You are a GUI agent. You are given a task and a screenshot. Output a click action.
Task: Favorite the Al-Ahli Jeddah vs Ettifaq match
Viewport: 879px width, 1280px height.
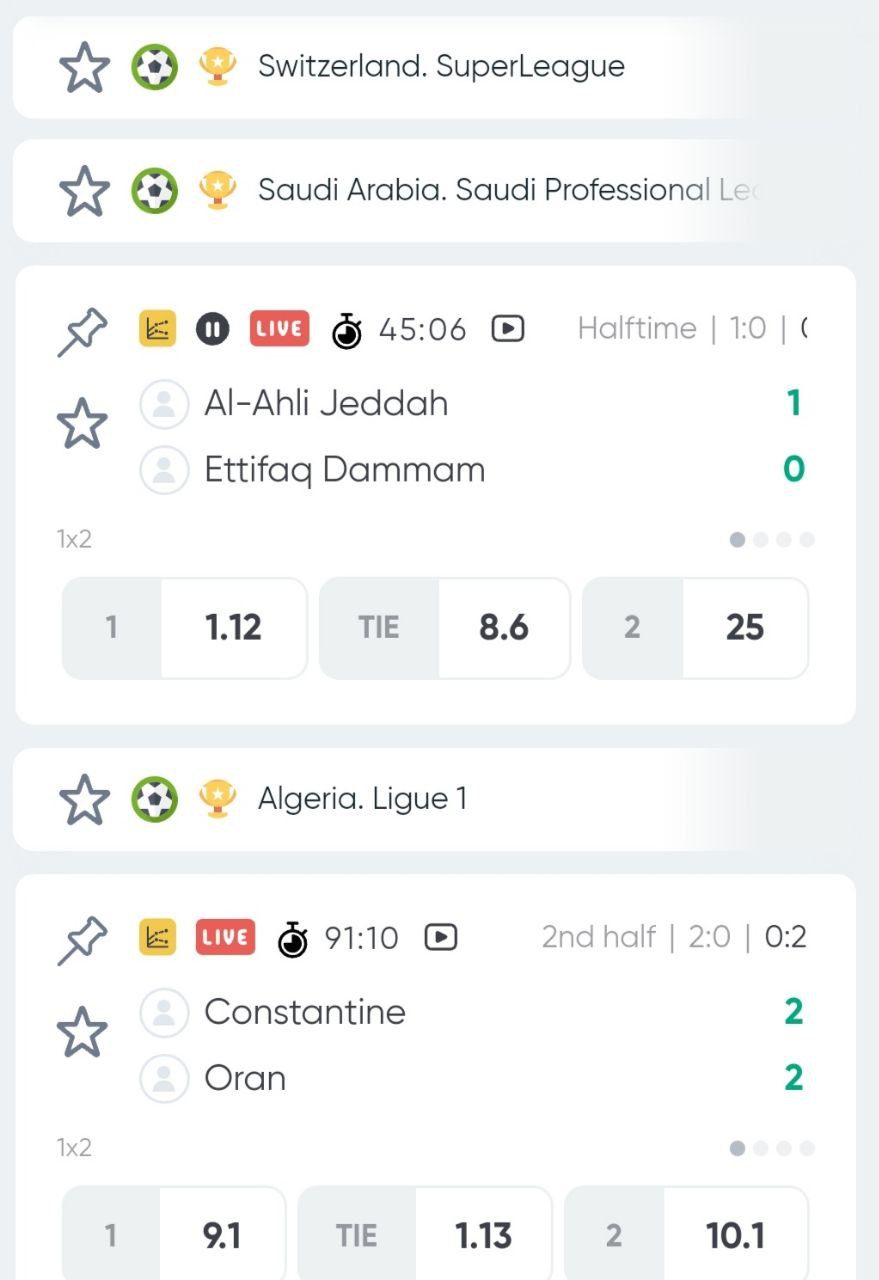click(x=82, y=423)
